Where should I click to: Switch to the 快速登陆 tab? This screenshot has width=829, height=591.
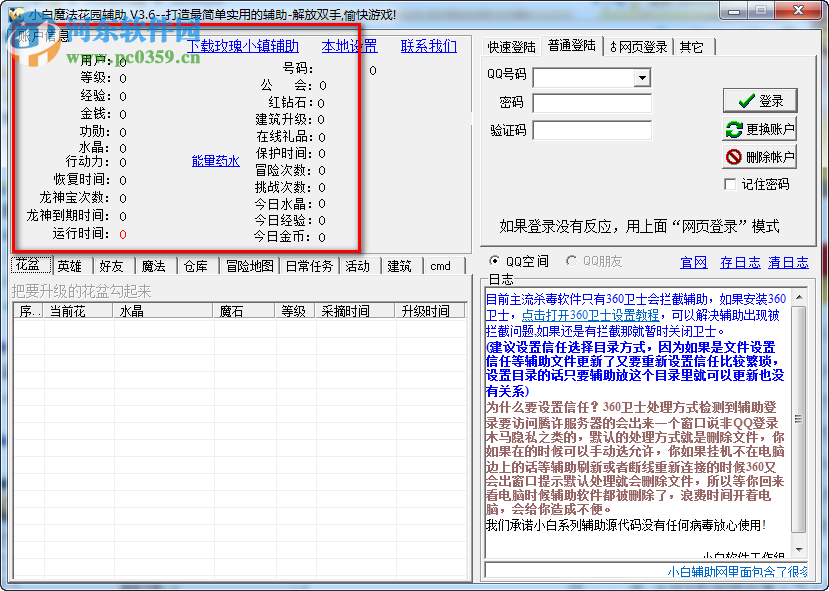coord(511,47)
